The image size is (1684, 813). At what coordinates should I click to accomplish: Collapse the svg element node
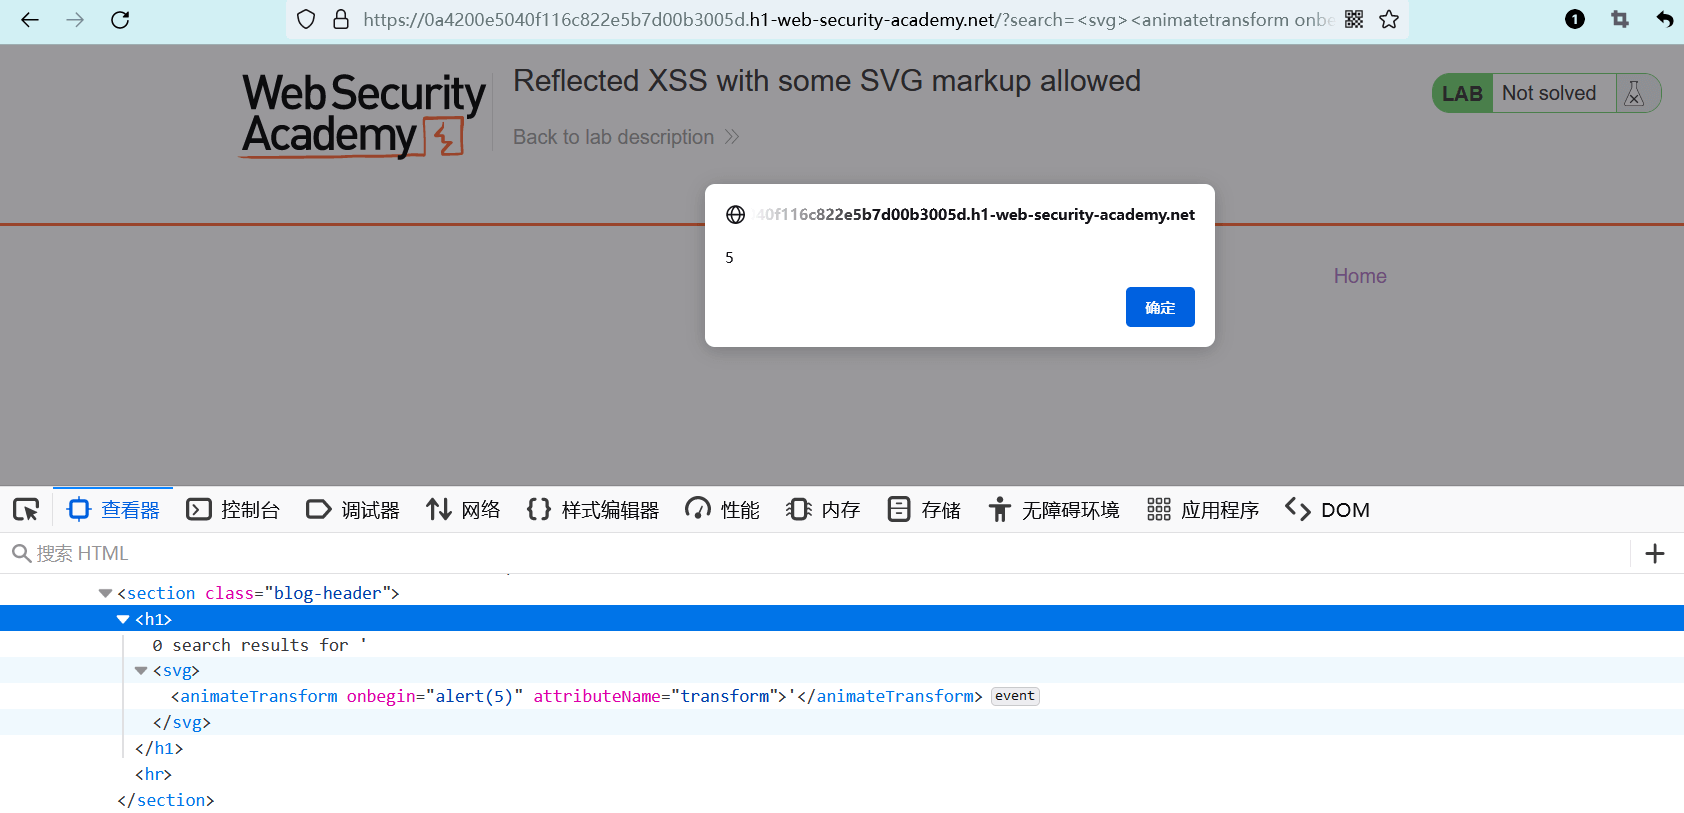[x=141, y=671]
